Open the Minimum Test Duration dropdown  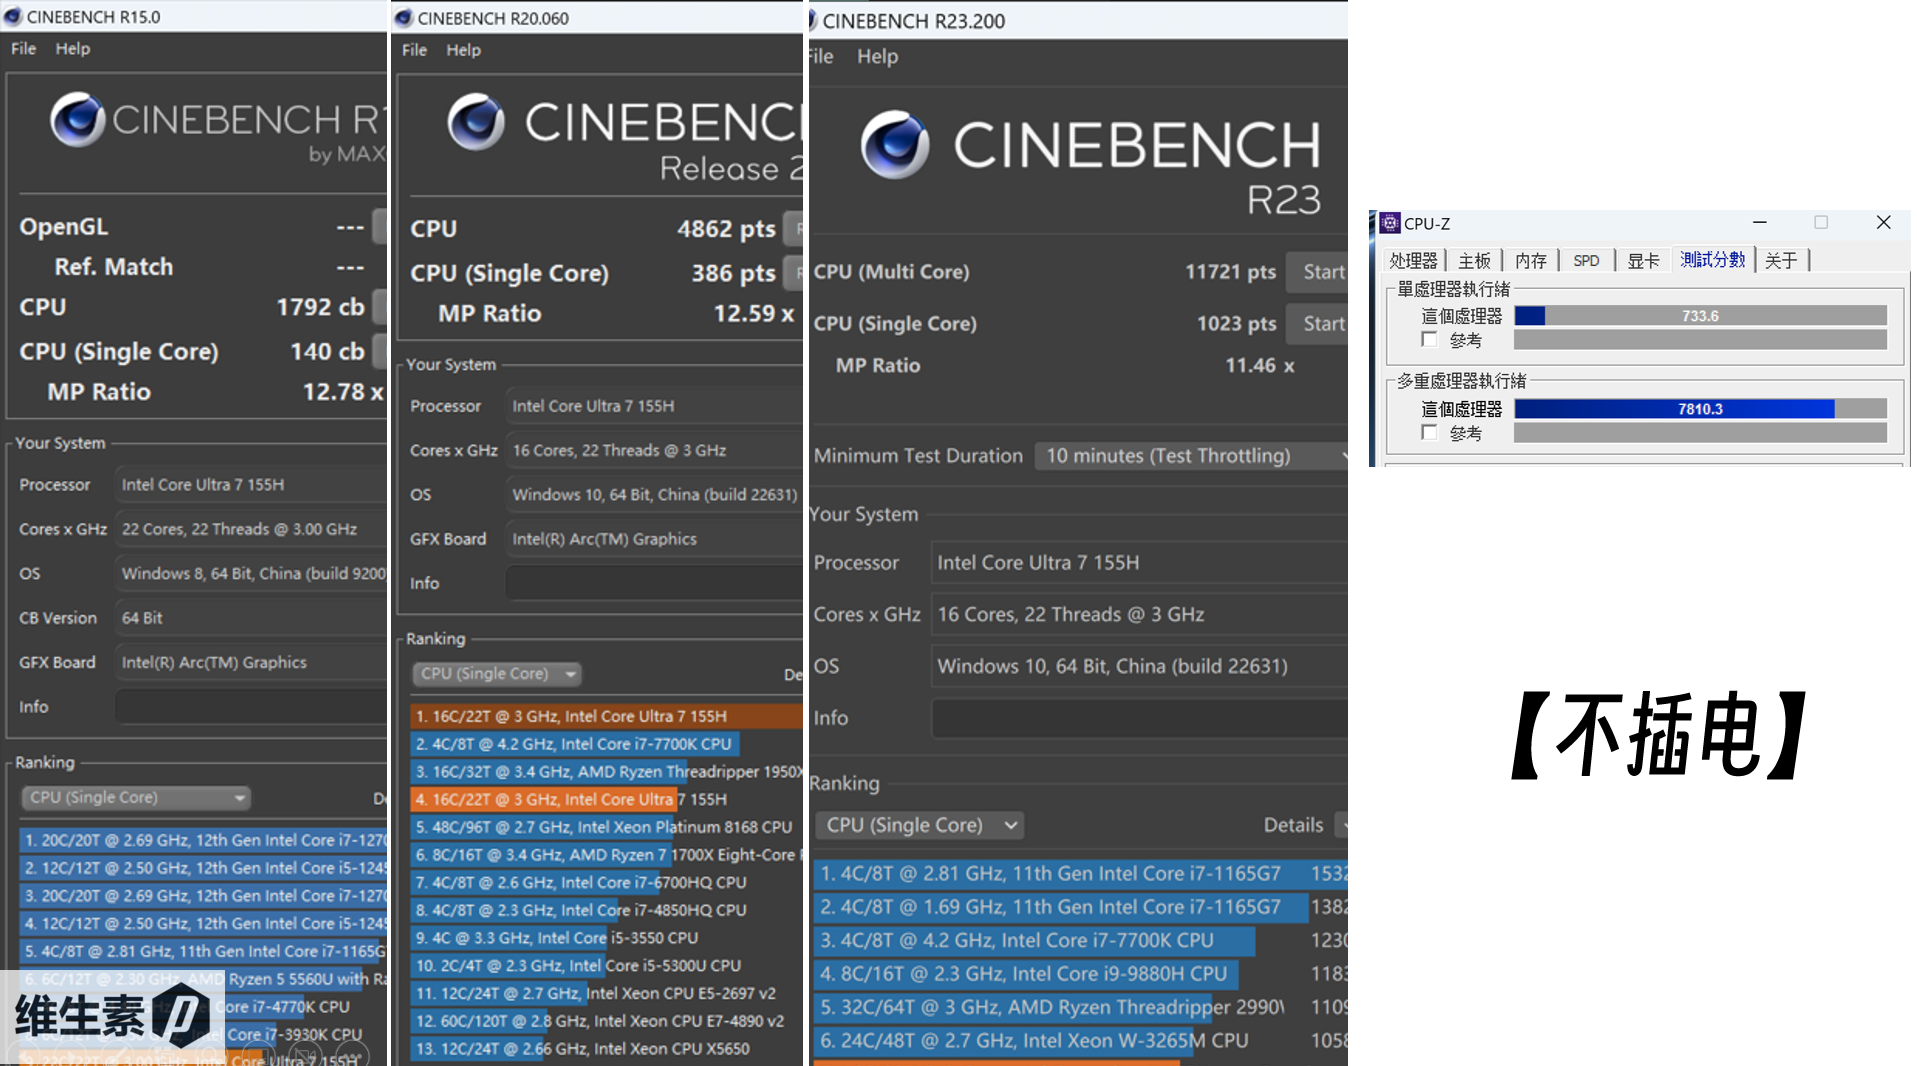click(1190, 456)
